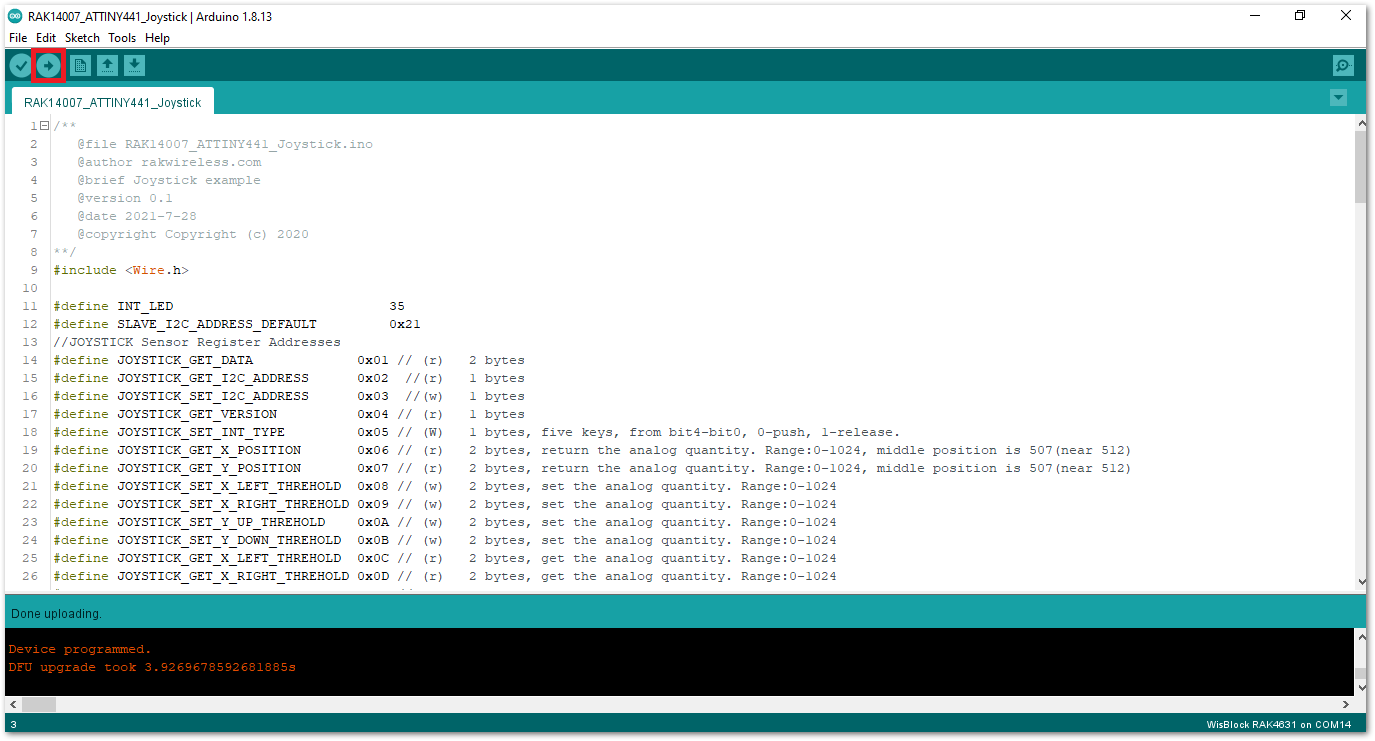Screen dimensions: 1375x741
Task: Click 'Device programmed.' console output
Action: 80,649
